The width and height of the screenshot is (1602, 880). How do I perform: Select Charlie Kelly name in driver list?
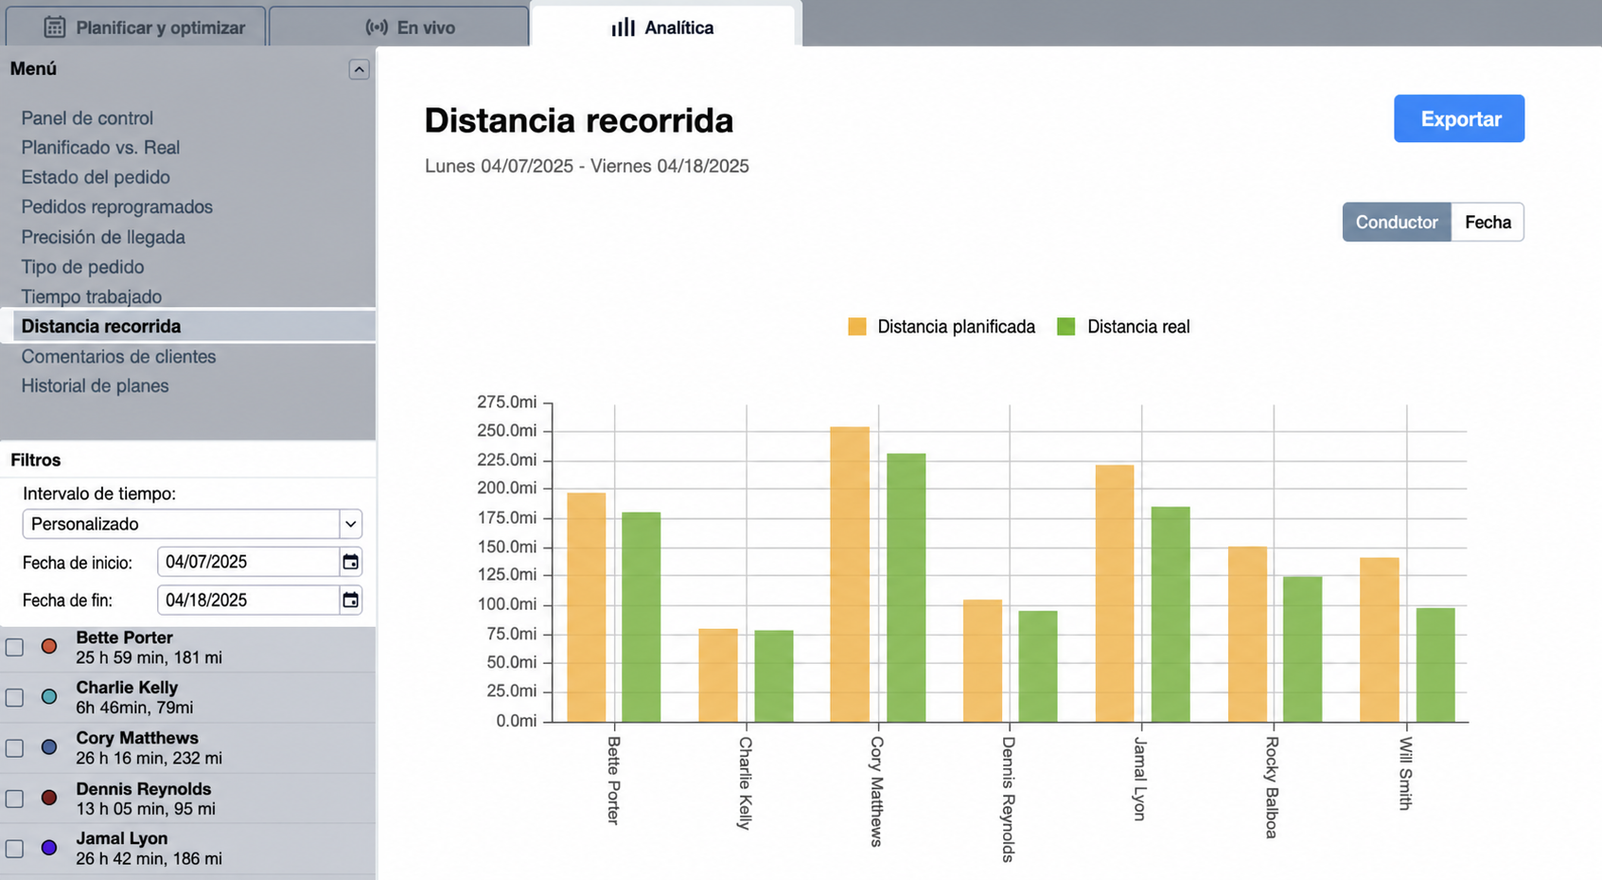point(127,687)
